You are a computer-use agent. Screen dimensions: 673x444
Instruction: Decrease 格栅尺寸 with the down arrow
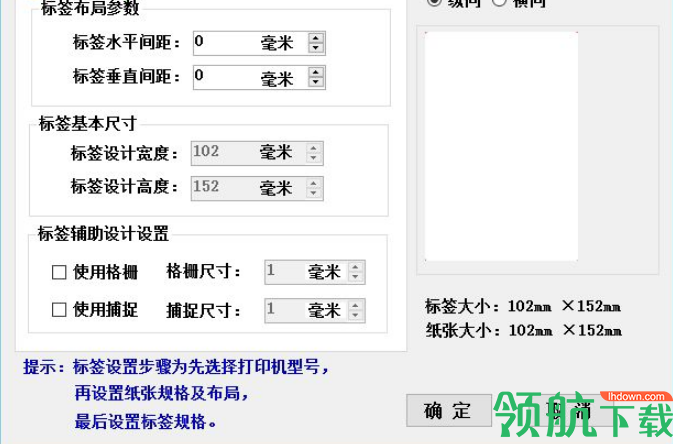tap(356, 277)
